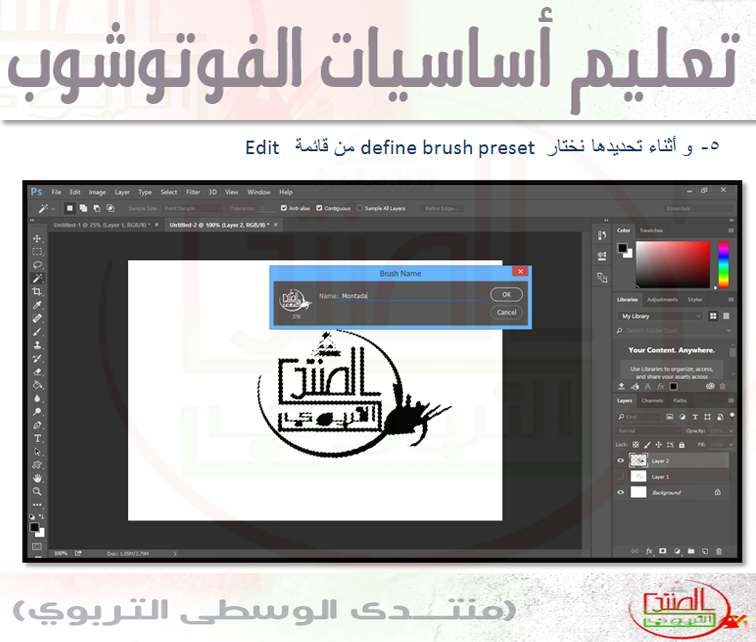Open the Filter menu
The width and height of the screenshot is (756, 642).
click(193, 192)
